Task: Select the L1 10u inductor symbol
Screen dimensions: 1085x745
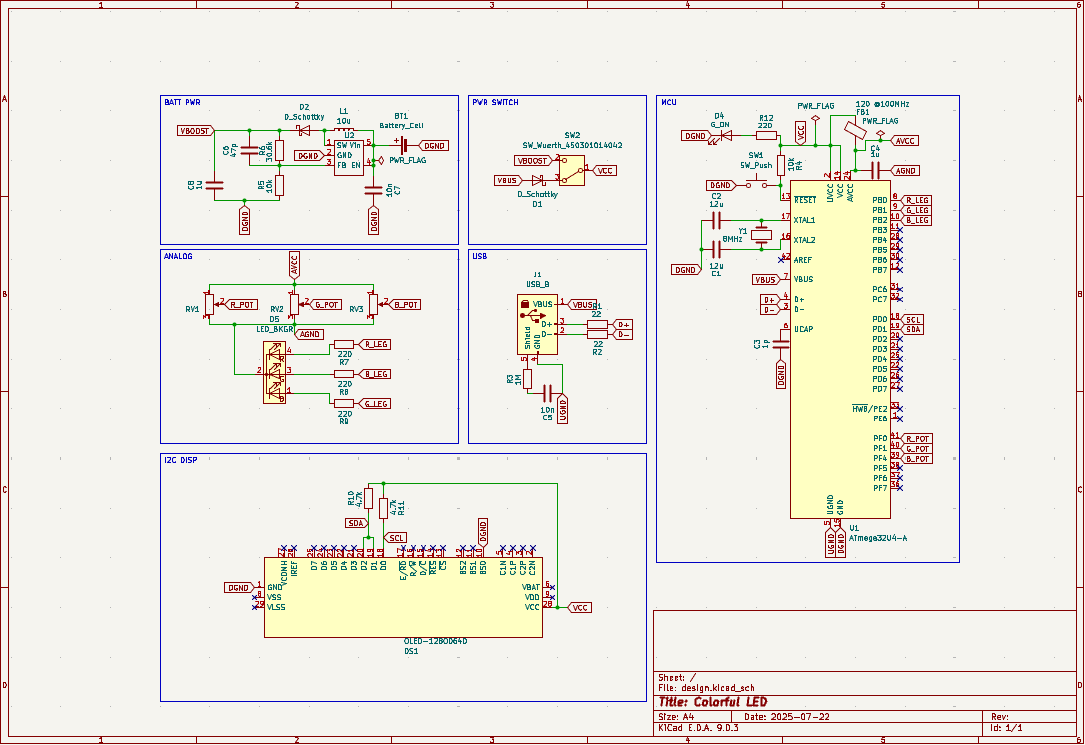Action: click(x=344, y=129)
